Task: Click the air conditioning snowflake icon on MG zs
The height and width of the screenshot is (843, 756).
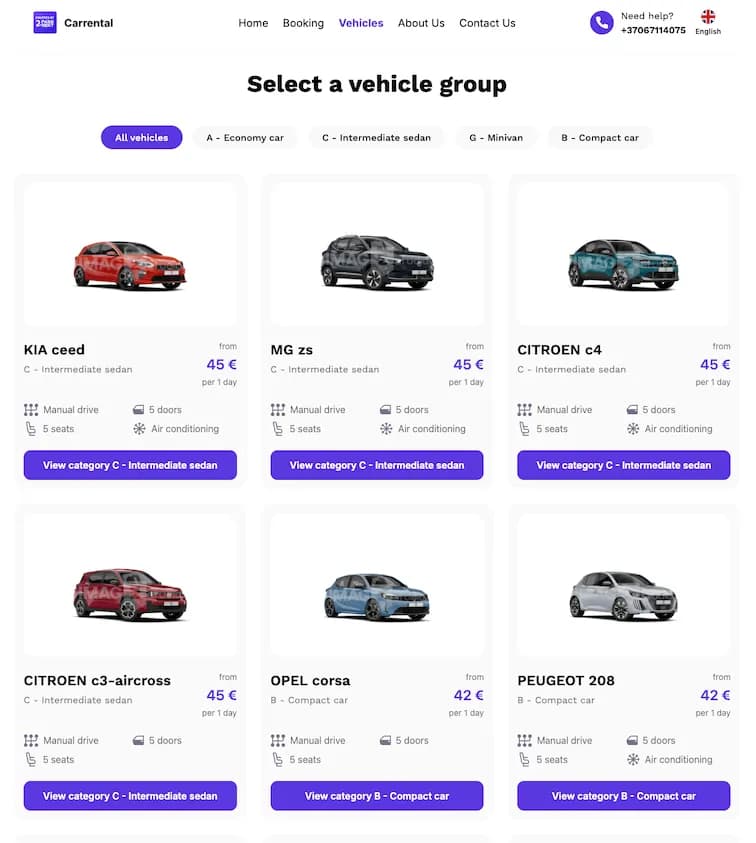Action: pyautogui.click(x=387, y=428)
